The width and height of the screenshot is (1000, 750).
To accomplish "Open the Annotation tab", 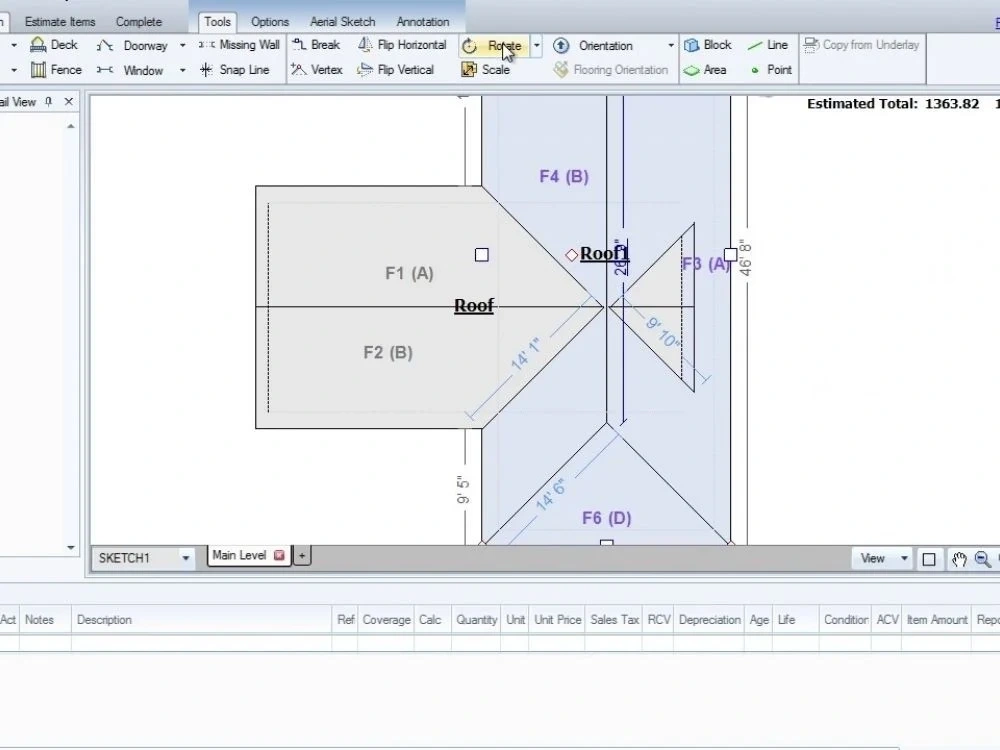I will click(x=423, y=20).
